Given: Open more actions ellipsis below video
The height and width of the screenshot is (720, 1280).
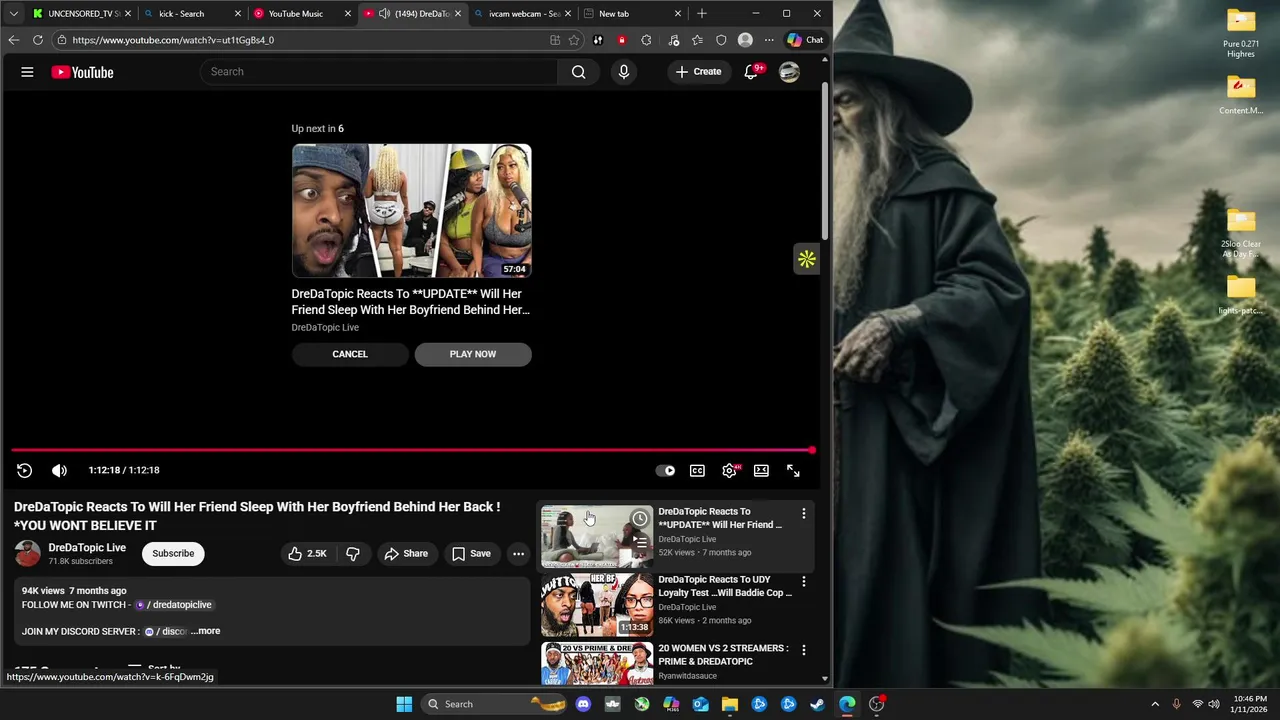Looking at the screenshot, I should click(518, 553).
